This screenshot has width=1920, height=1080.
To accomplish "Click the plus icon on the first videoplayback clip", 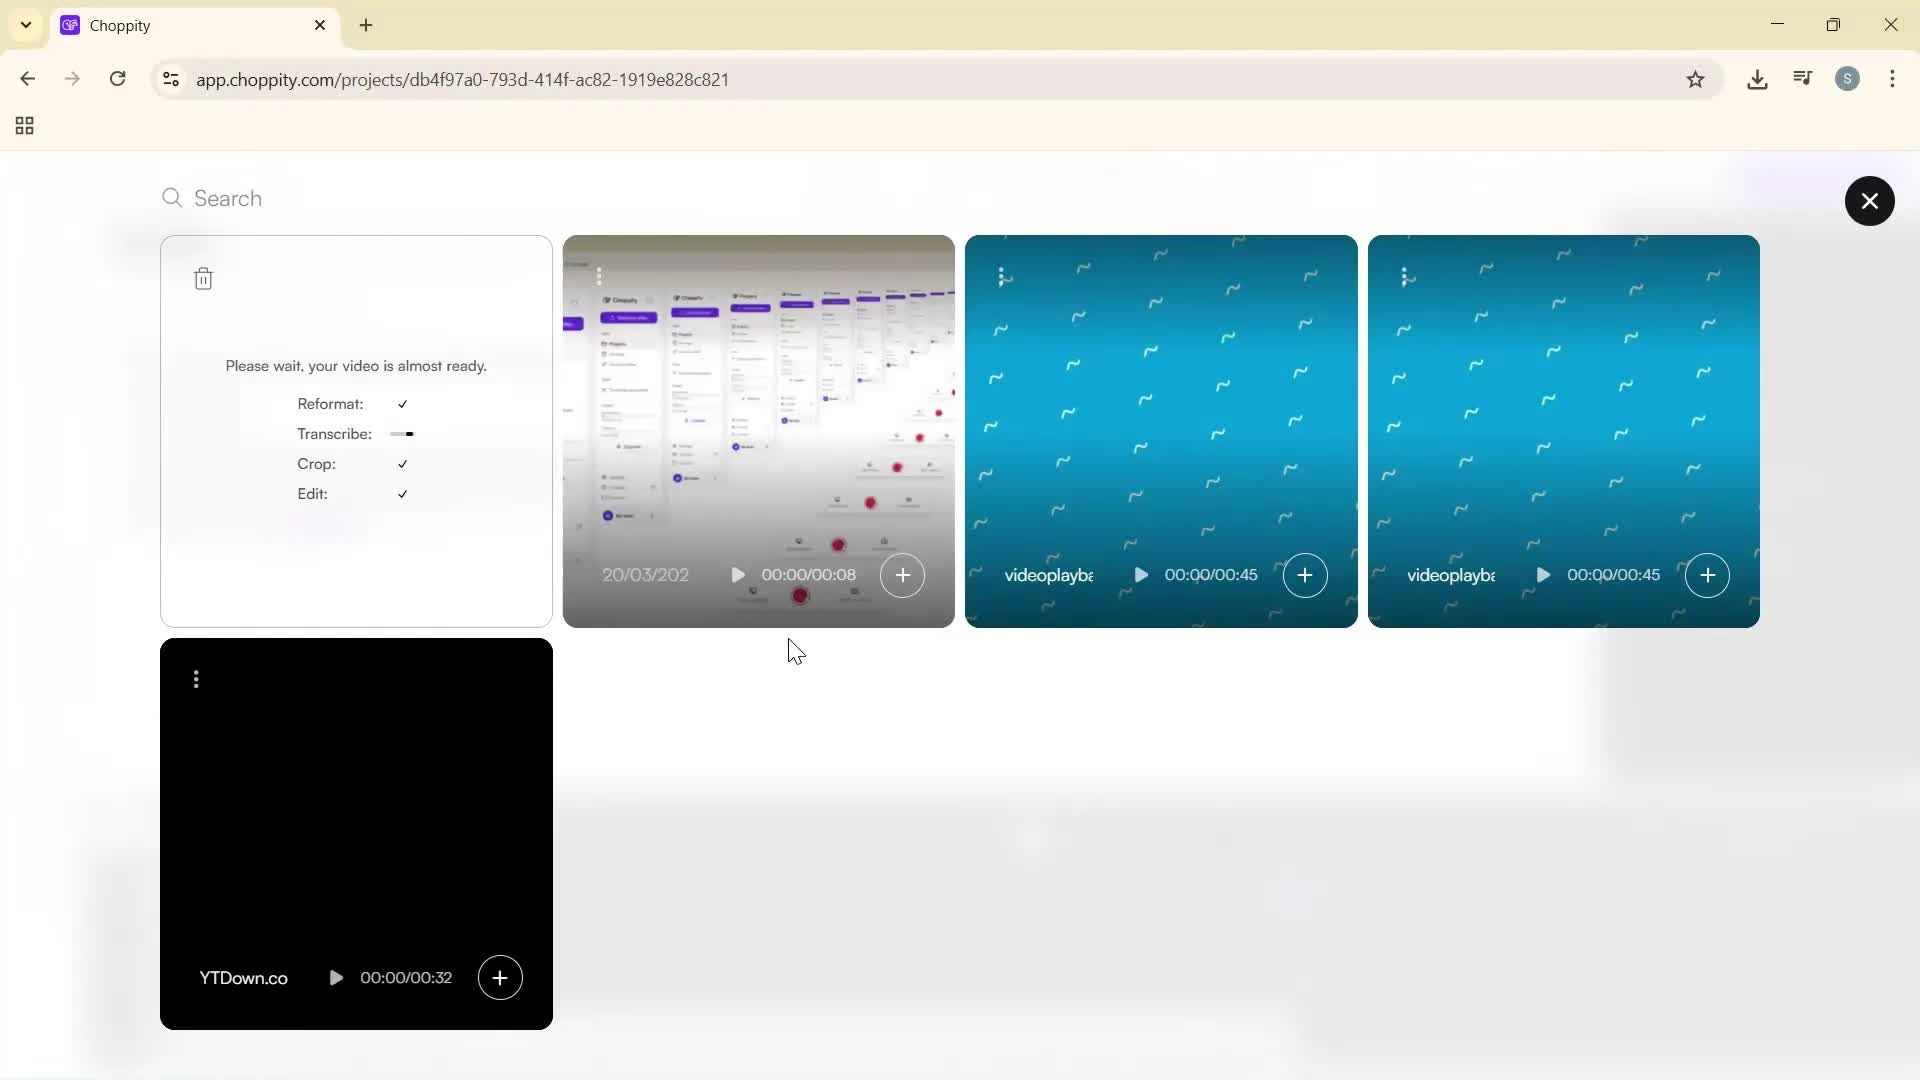I will click(x=1305, y=575).
